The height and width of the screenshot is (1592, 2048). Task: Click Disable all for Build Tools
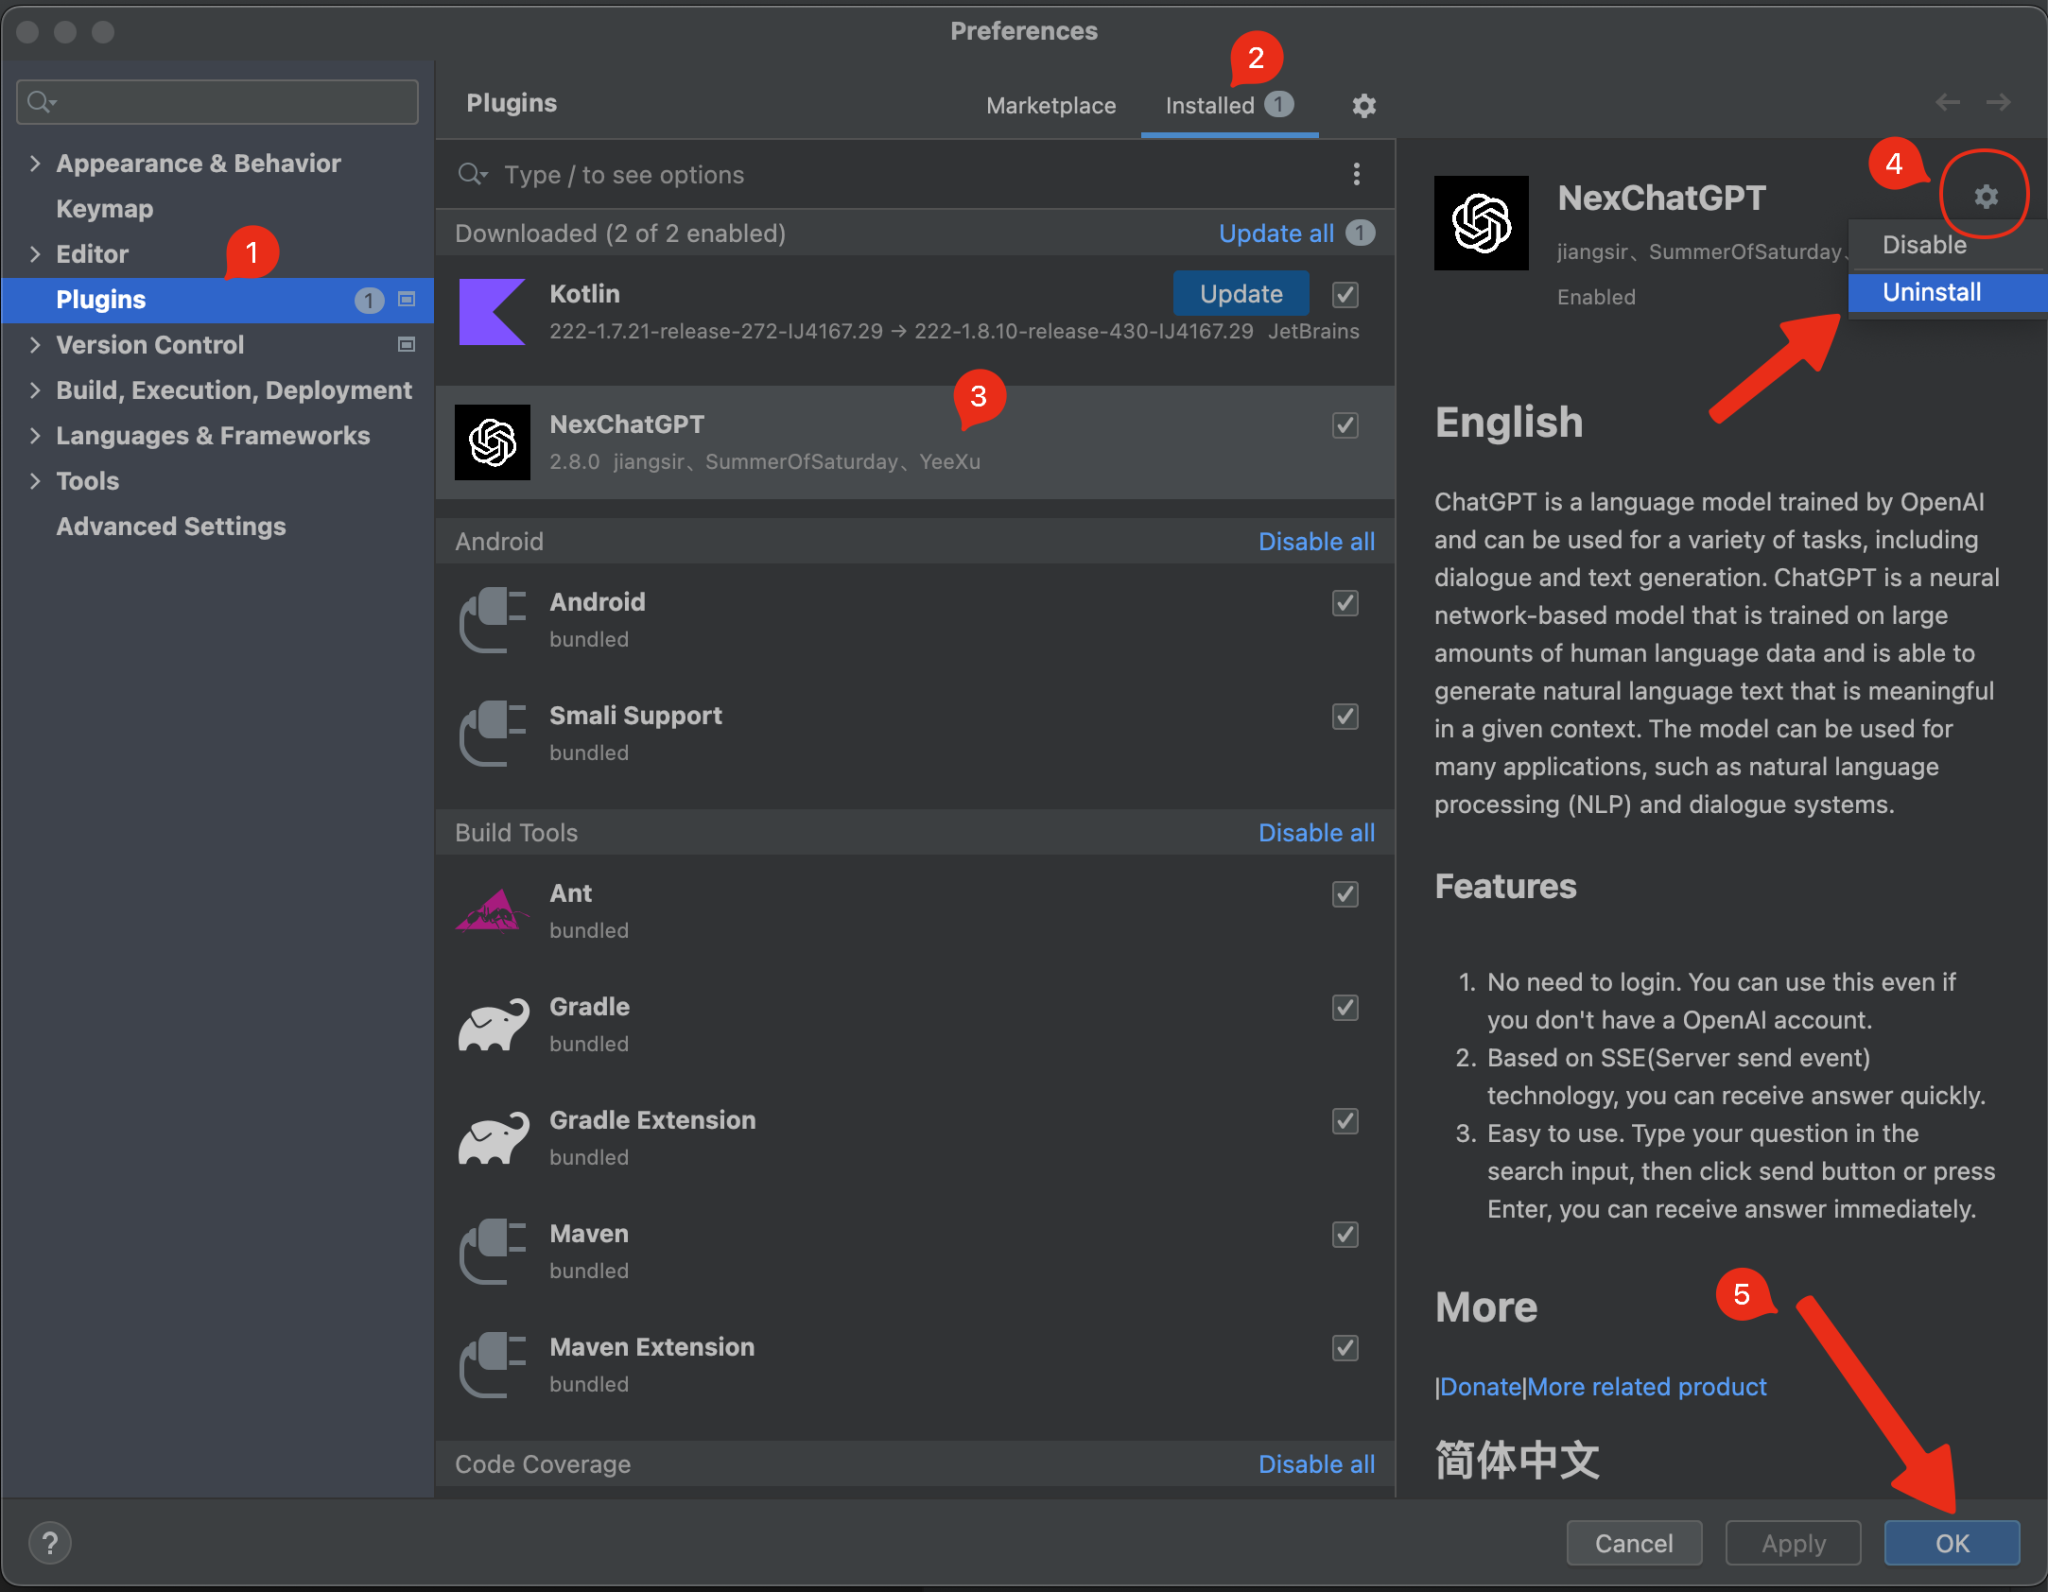[1316, 832]
